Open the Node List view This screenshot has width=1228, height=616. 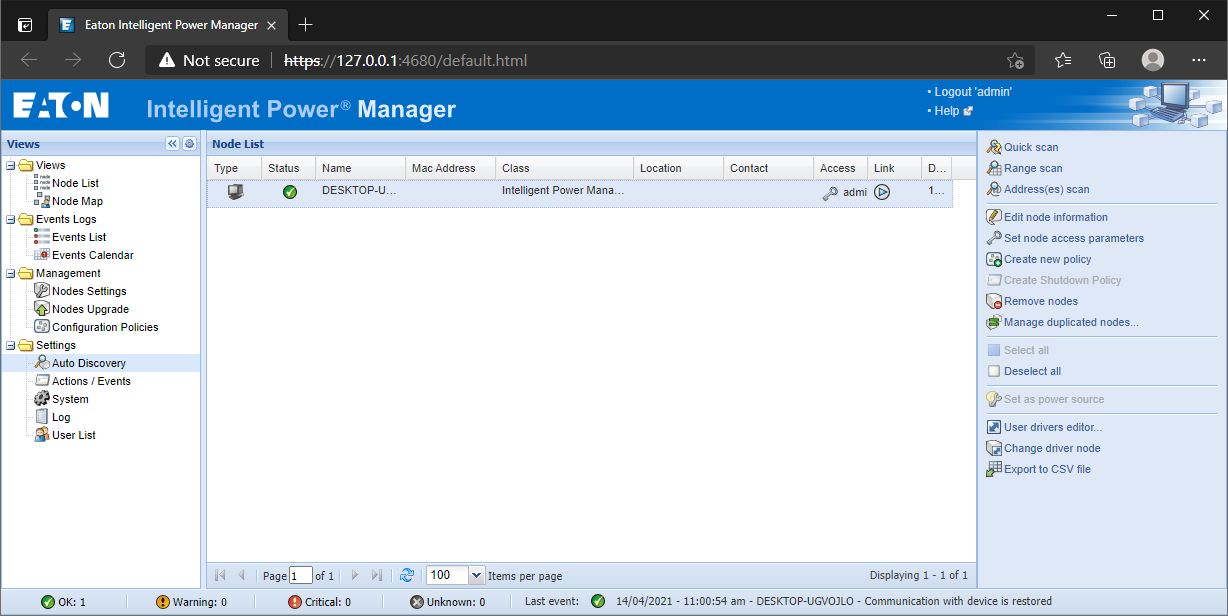point(75,183)
